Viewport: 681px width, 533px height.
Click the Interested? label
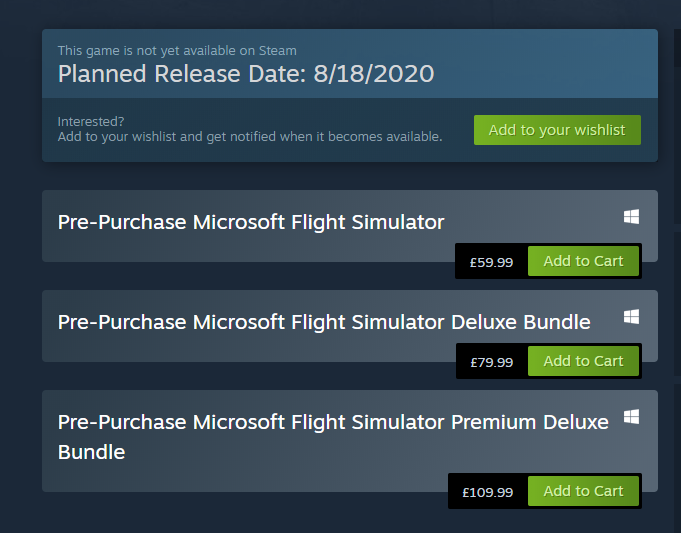[91, 121]
